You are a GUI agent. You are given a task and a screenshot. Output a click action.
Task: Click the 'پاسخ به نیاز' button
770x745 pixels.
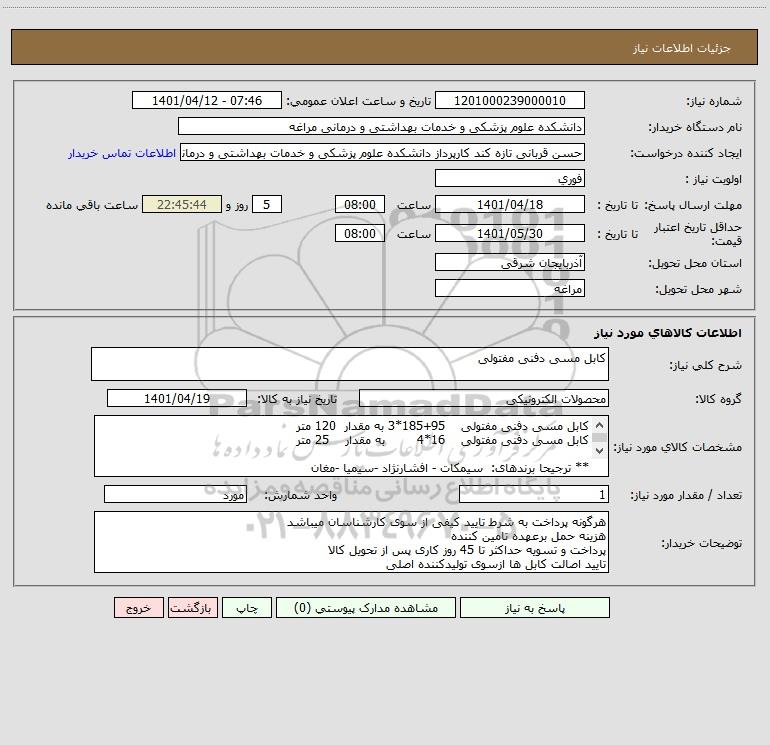click(534, 608)
